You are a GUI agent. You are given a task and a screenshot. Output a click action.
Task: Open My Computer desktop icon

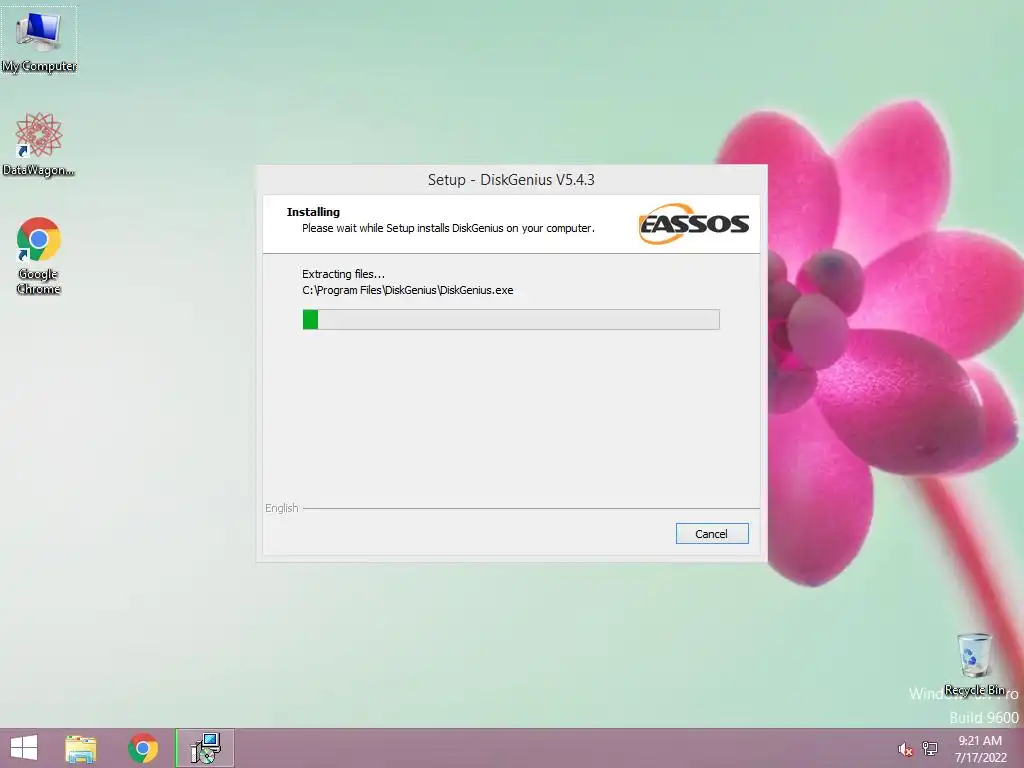pyautogui.click(x=39, y=40)
